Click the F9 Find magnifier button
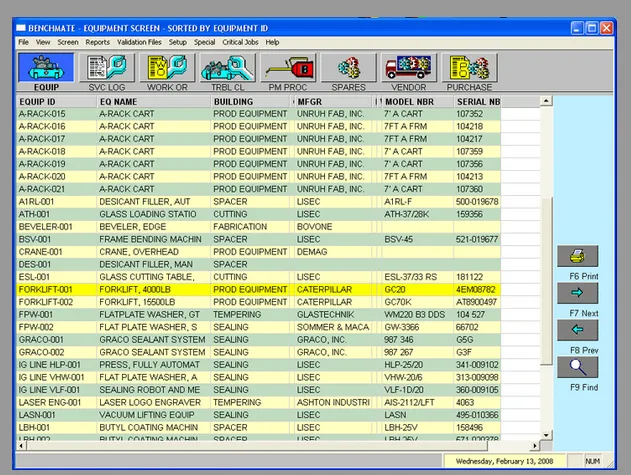 pyautogui.click(x=577, y=367)
